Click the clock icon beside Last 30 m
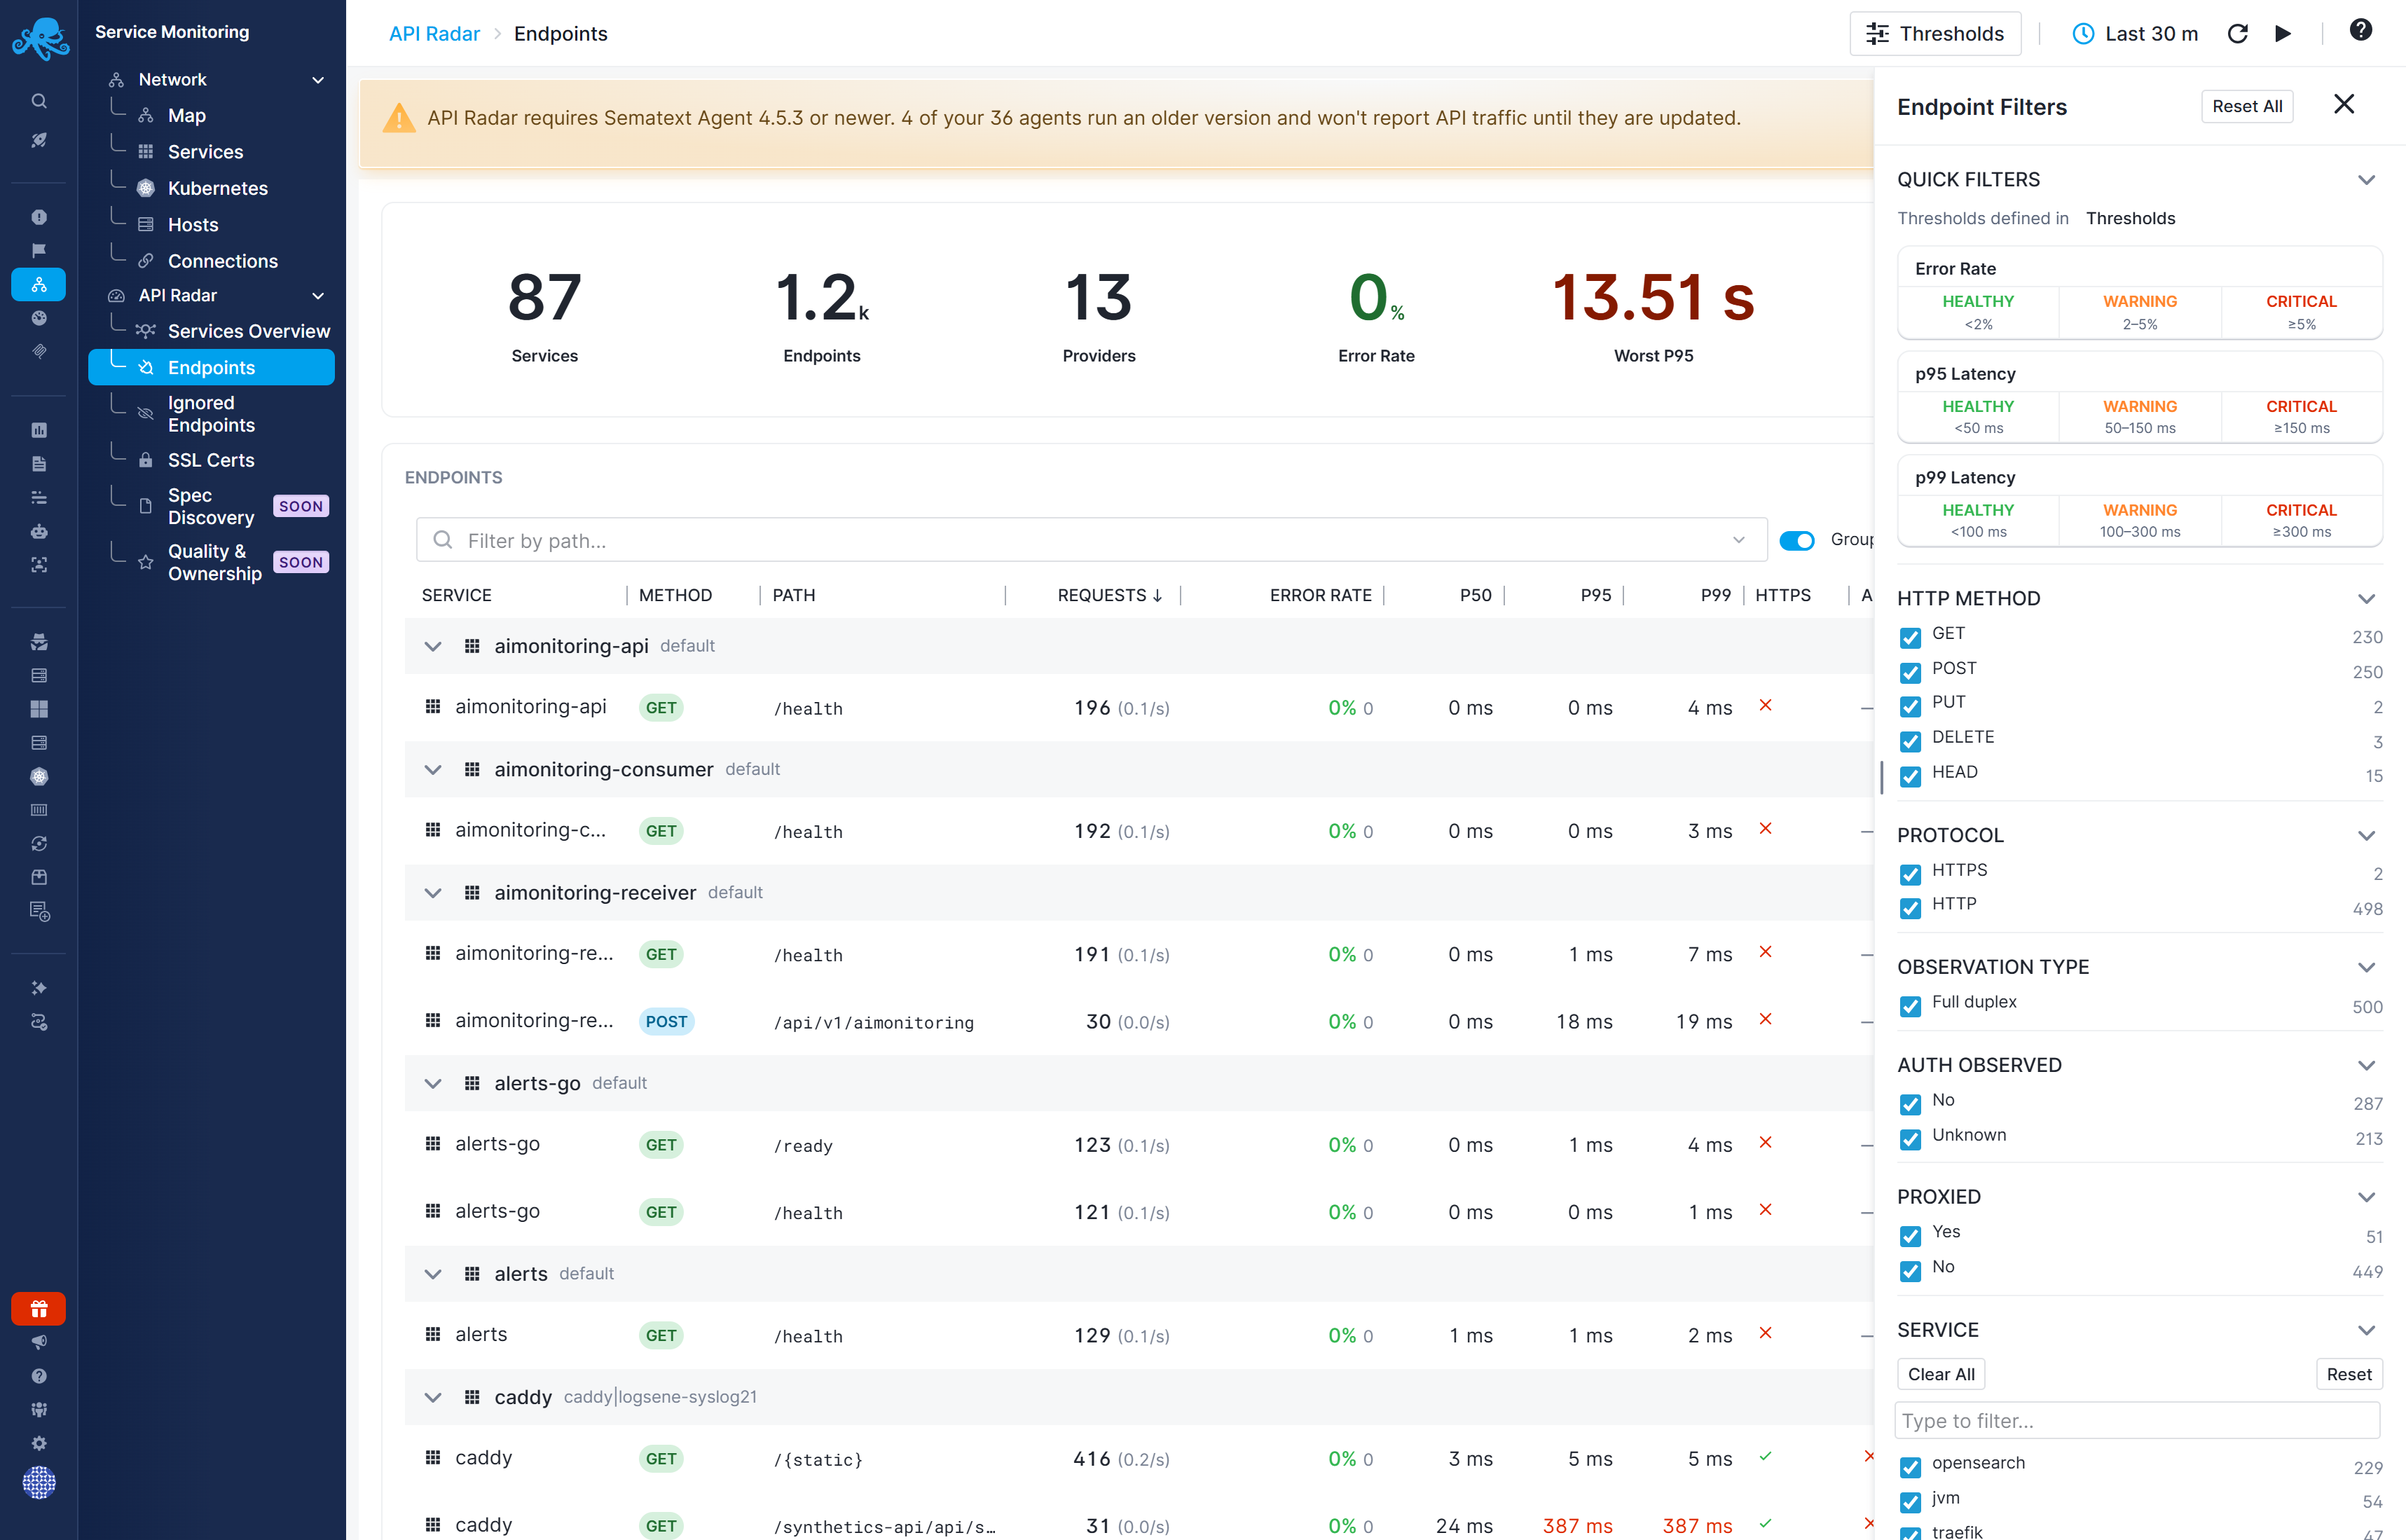The image size is (2406, 1540). pos(2083,34)
